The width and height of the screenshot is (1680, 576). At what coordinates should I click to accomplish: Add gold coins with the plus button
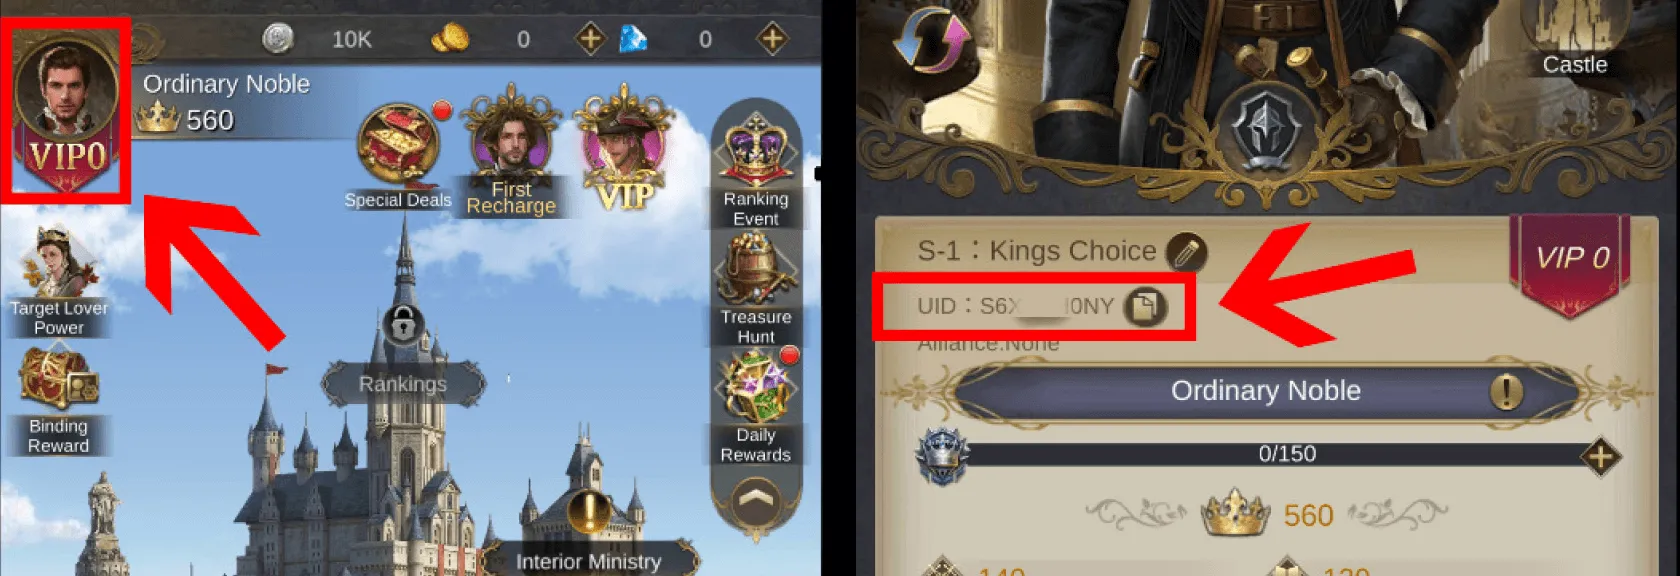(x=590, y=39)
